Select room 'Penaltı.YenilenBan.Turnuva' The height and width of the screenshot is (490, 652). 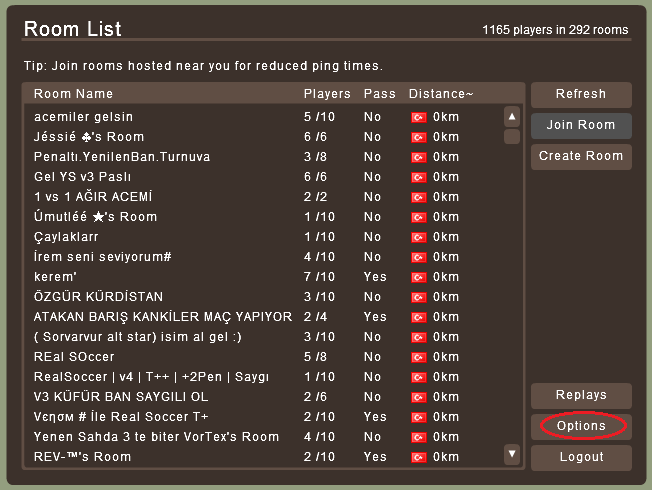[264, 157]
